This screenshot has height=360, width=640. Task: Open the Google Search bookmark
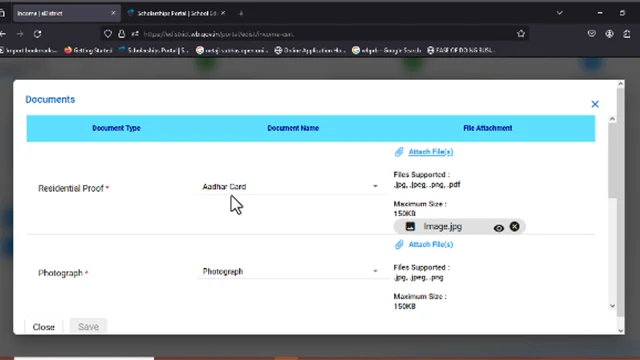pos(387,50)
